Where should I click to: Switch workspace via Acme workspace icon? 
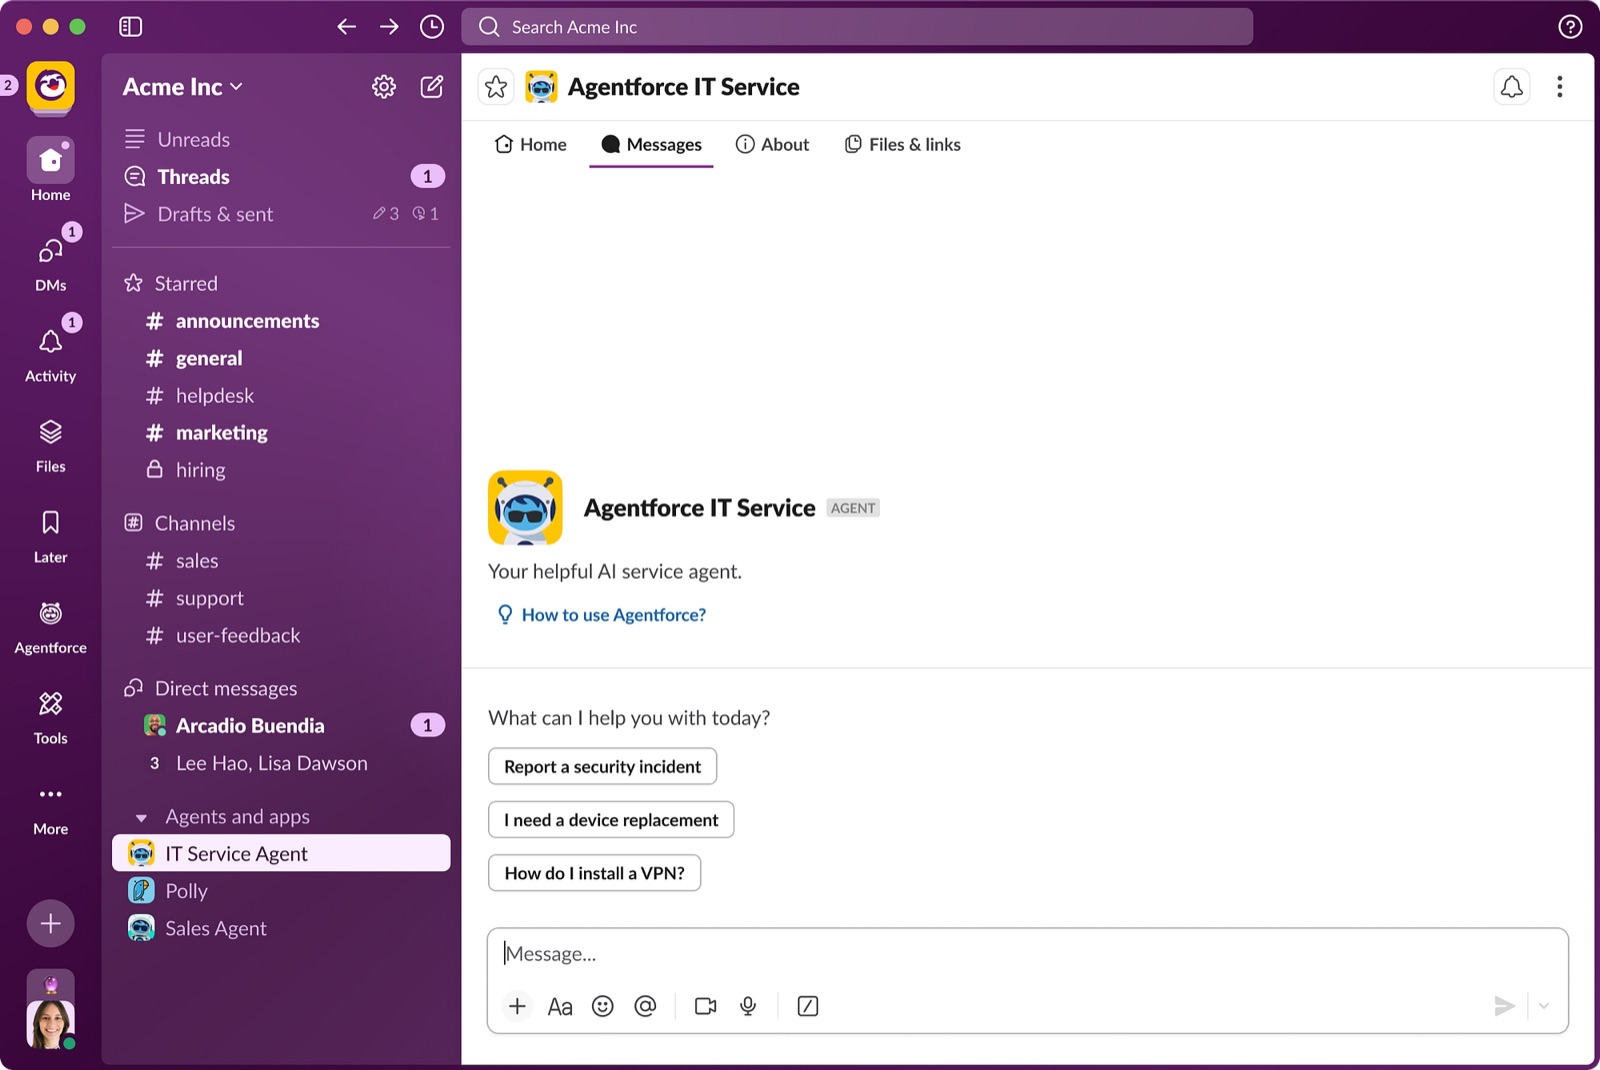[x=51, y=86]
